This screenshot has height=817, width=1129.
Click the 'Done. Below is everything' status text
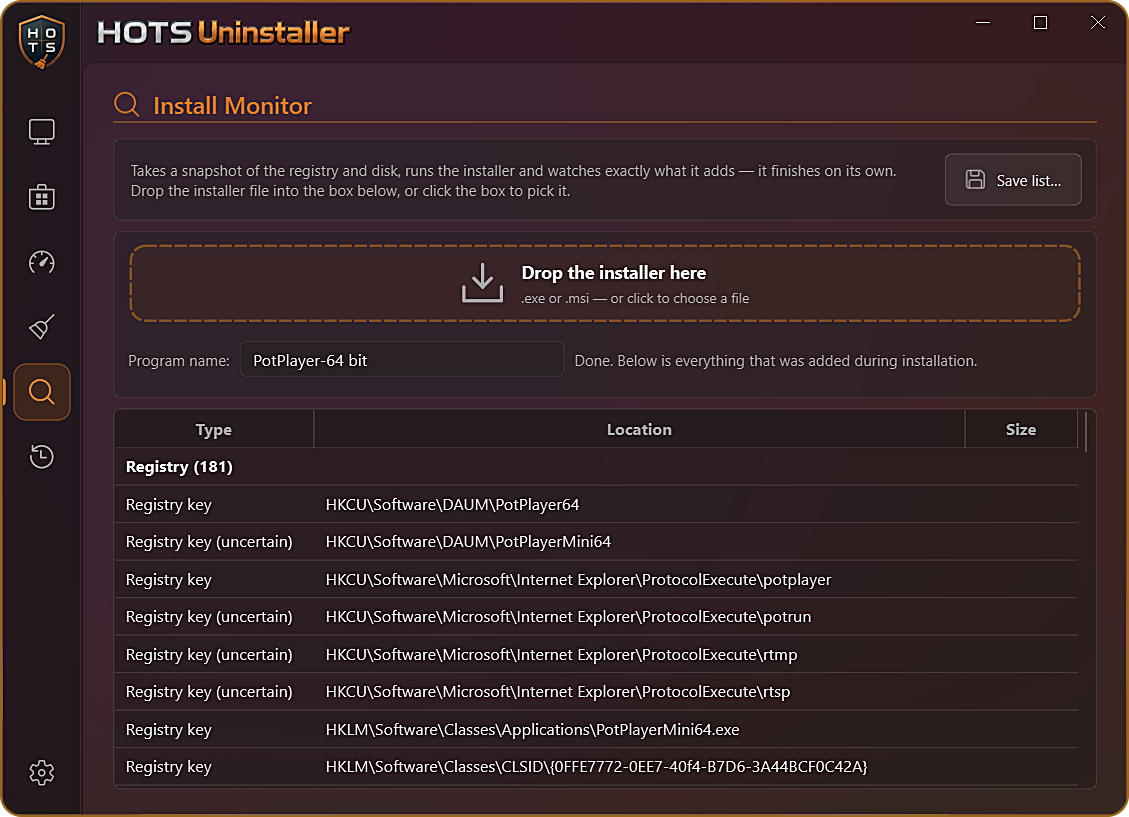pos(775,361)
